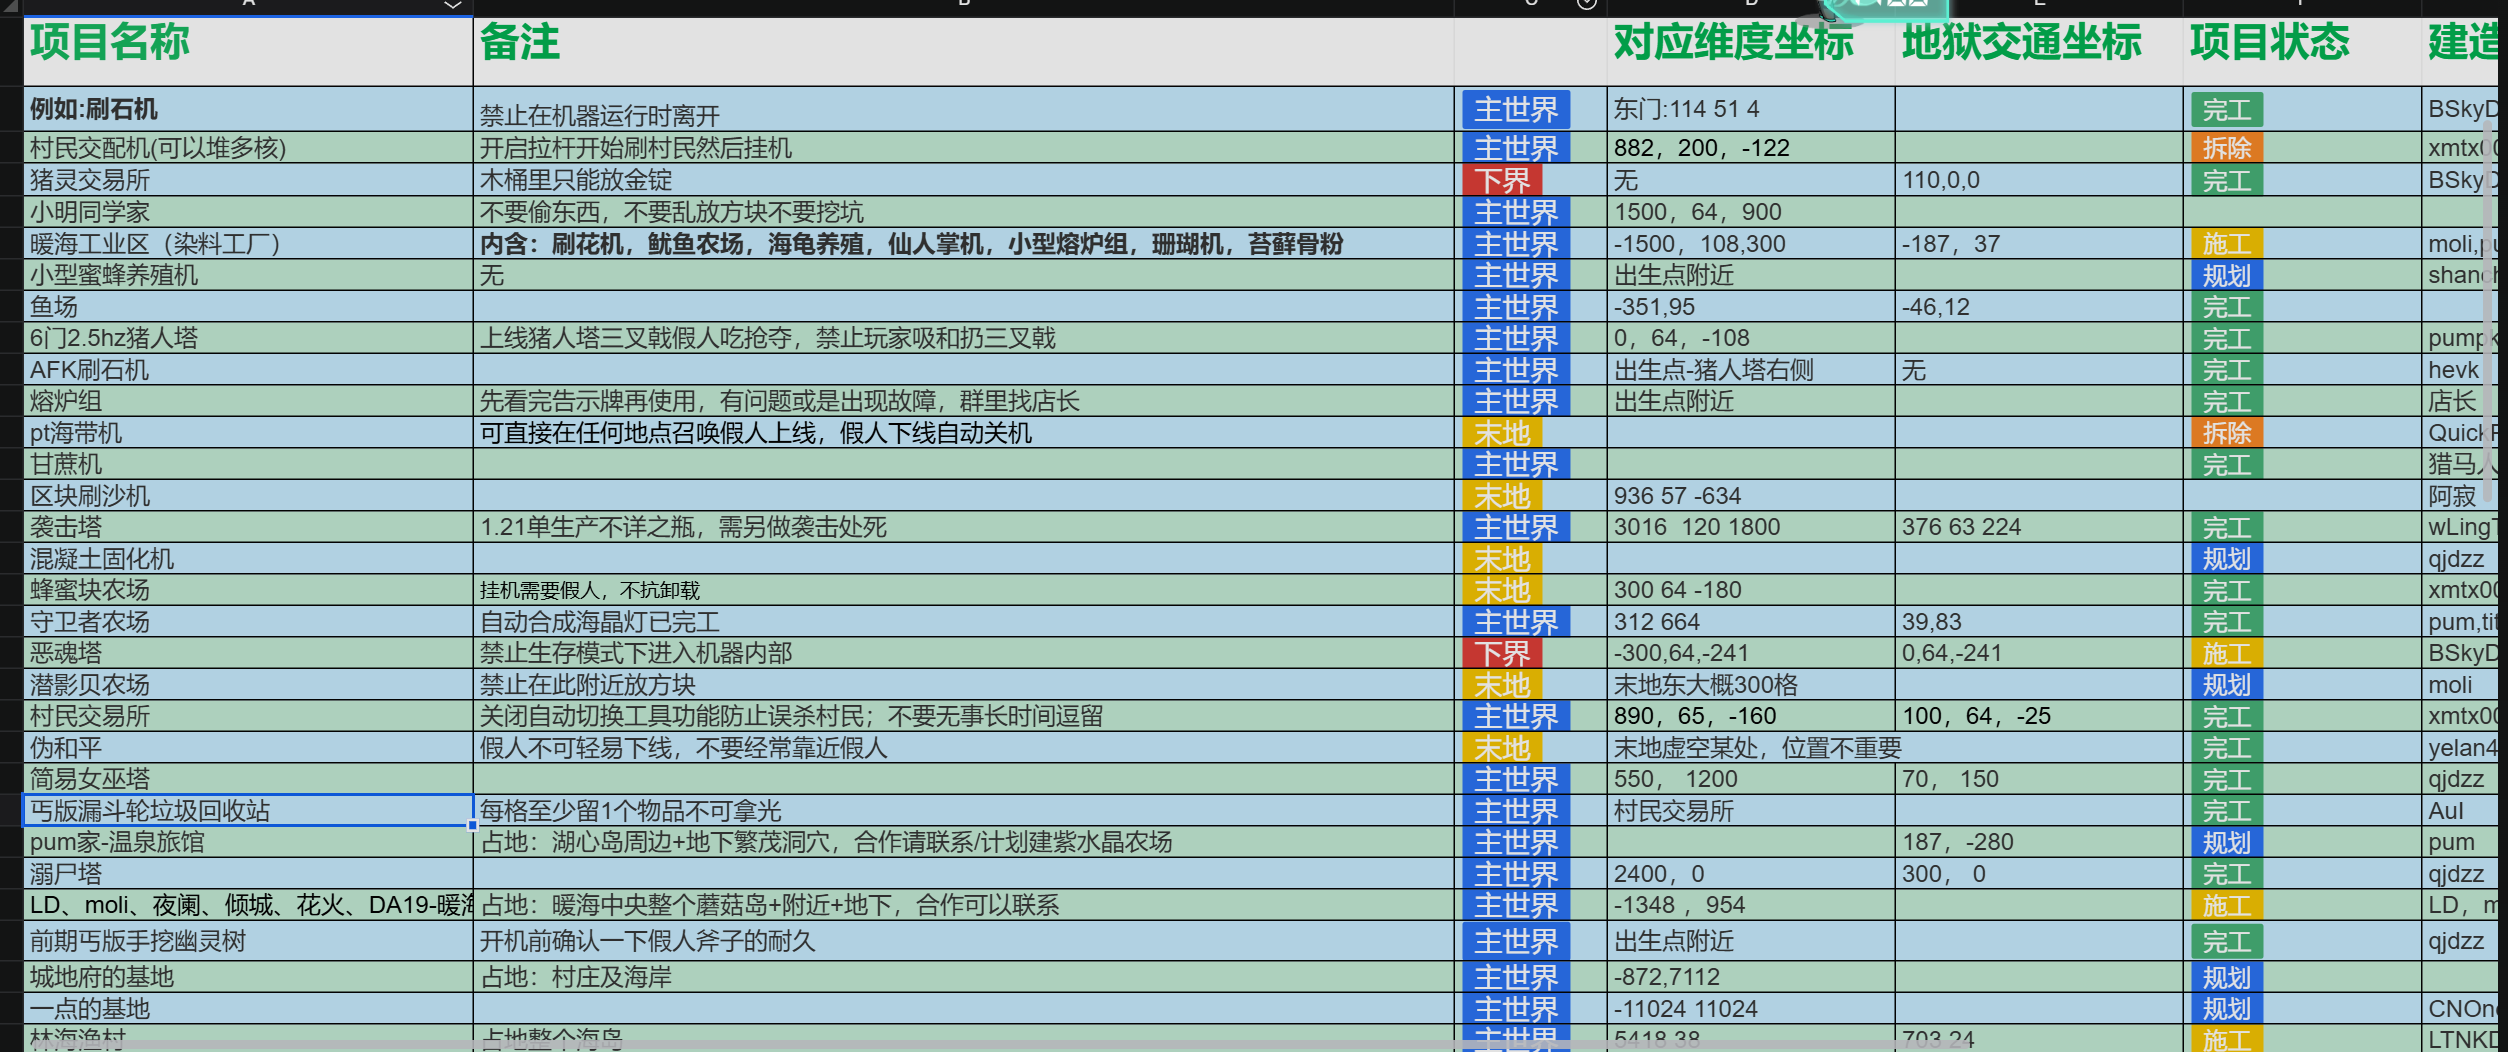Open 下界 dimension tag in 恶魂塔 row
2508x1052 pixels.
(1502, 653)
